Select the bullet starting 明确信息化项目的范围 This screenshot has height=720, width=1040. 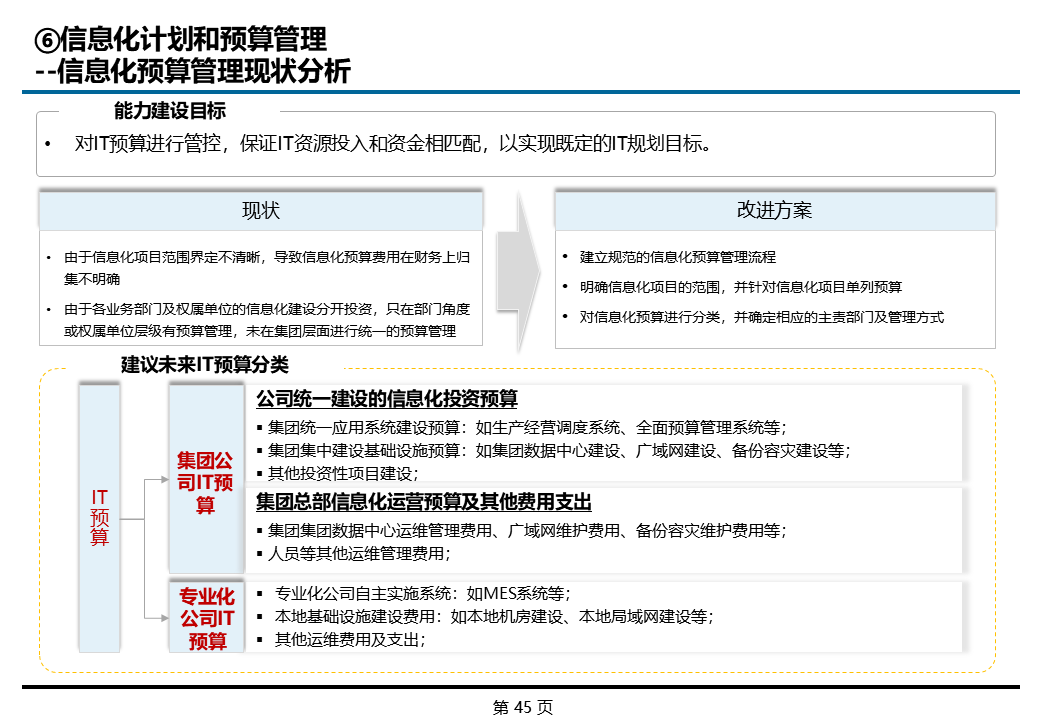click(x=741, y=287)
